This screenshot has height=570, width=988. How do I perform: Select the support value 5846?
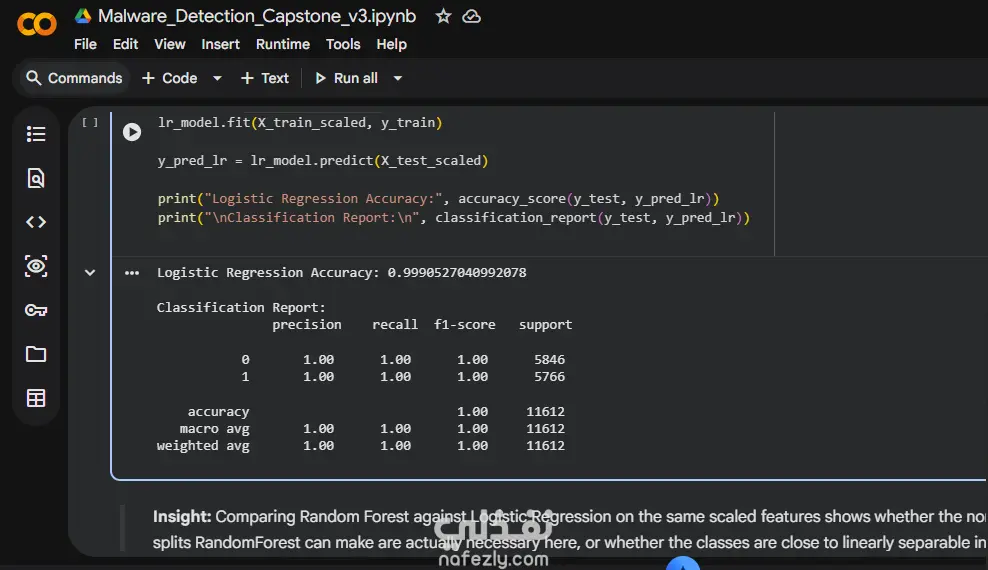[x=549, y=360]
